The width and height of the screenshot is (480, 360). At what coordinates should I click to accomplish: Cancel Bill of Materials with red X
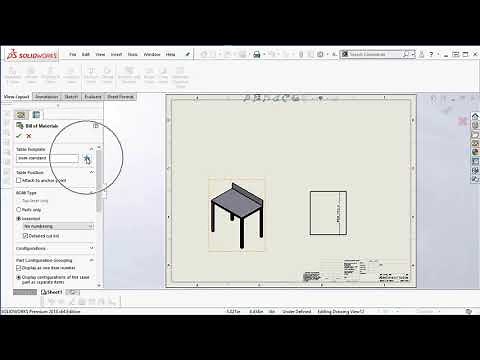pos(29,136)
